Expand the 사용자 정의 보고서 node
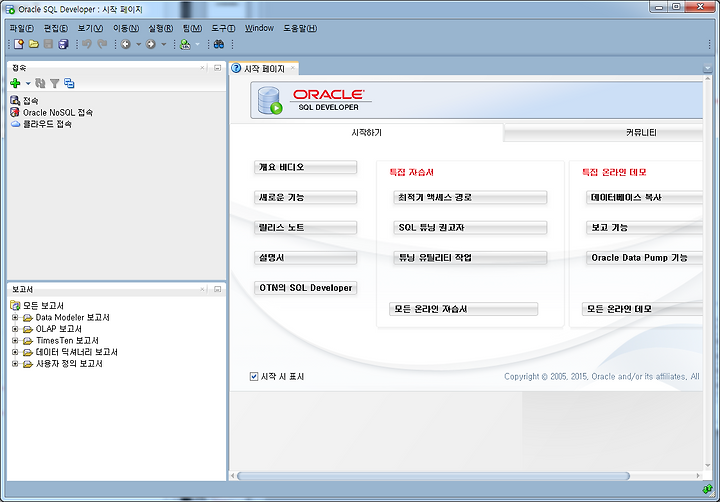 [x=15, y=363]
